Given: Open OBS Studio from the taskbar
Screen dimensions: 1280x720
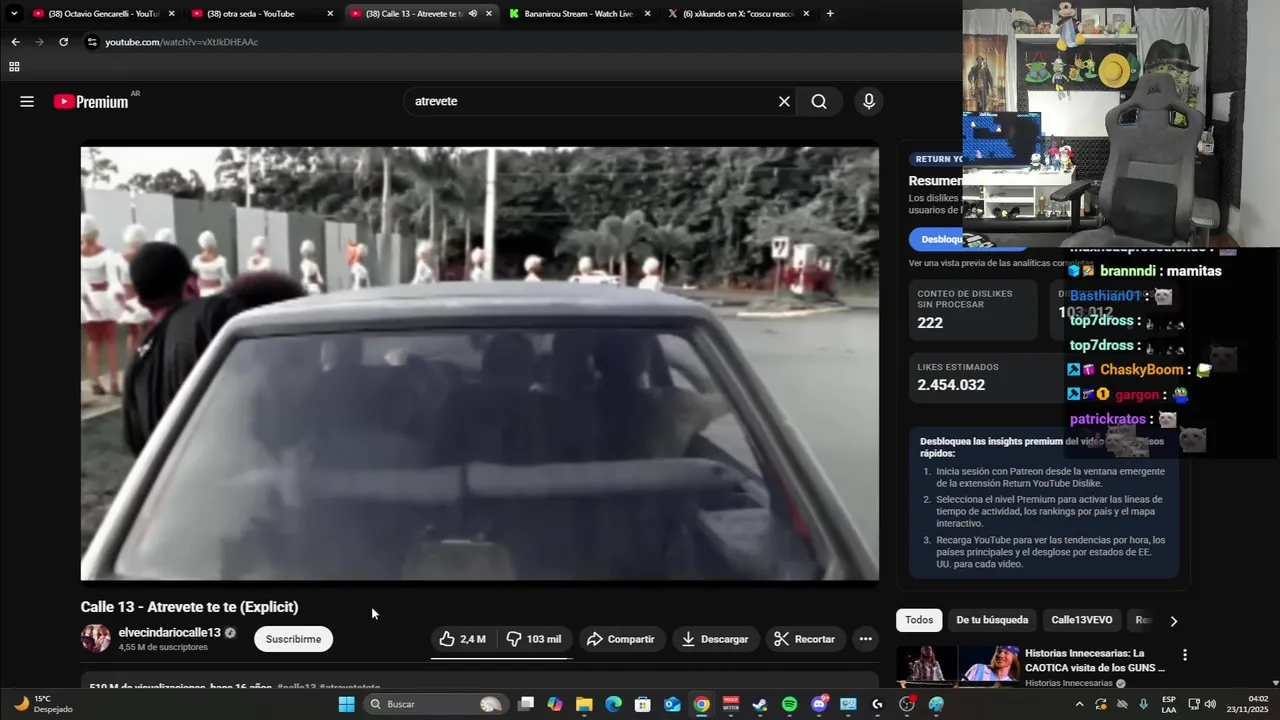Looking at the screenshot, I should 907,704.
